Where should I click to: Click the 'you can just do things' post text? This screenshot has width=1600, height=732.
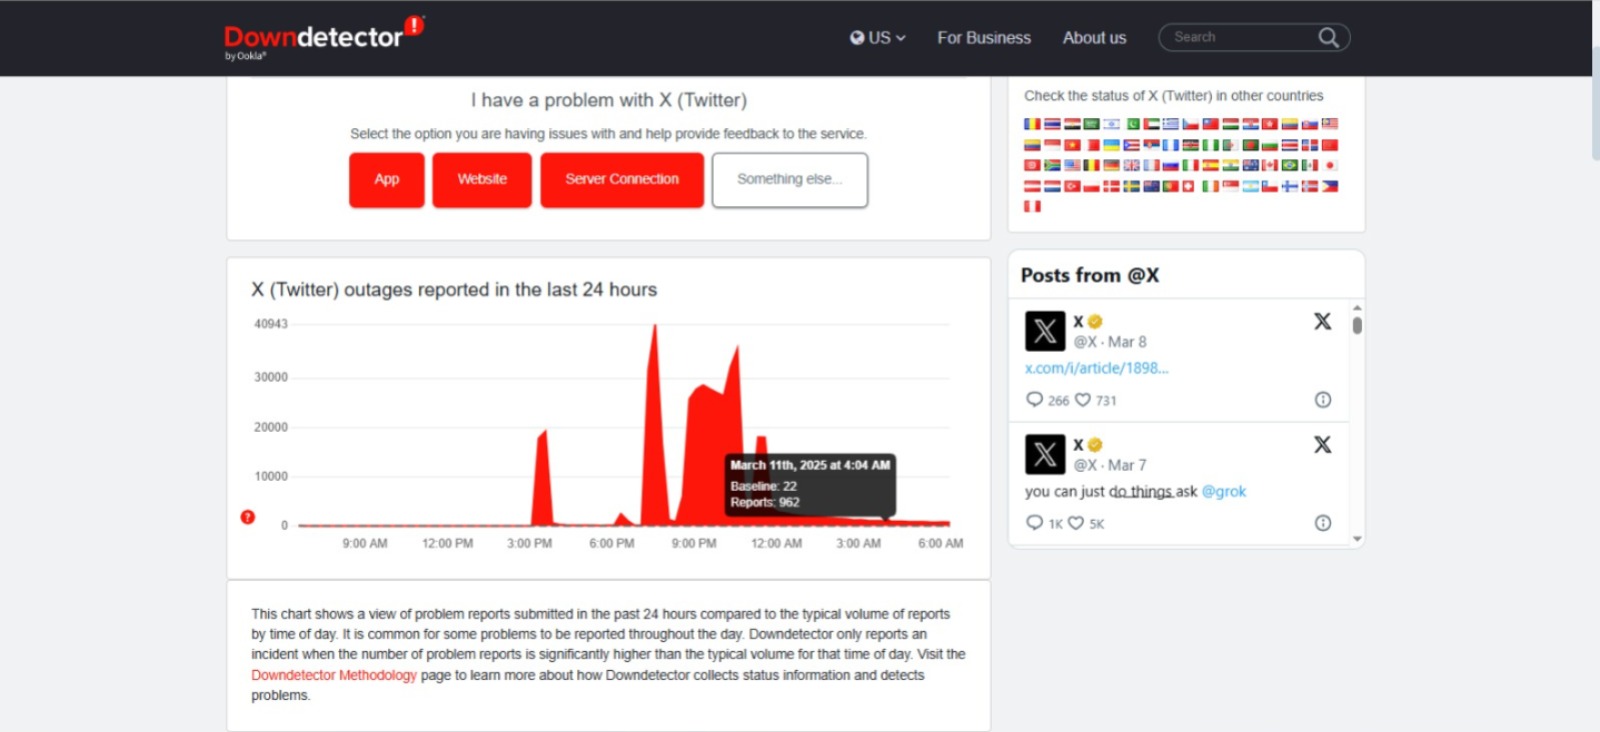click(x=1098, y=491)
